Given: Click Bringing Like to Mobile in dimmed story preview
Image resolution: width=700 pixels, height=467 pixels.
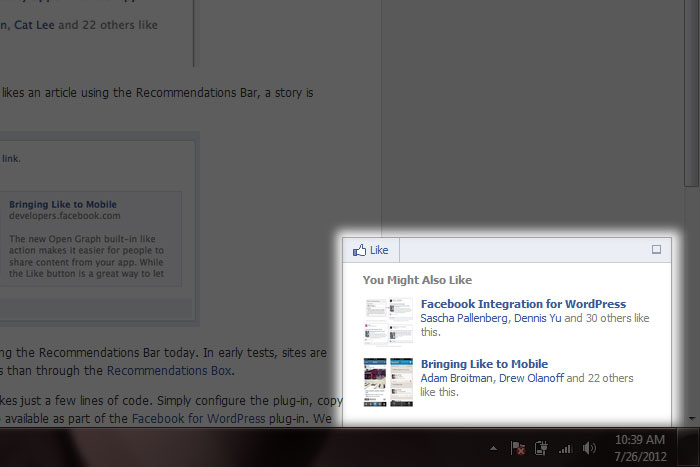Looking at the screenshot, I should coord(63,204).
